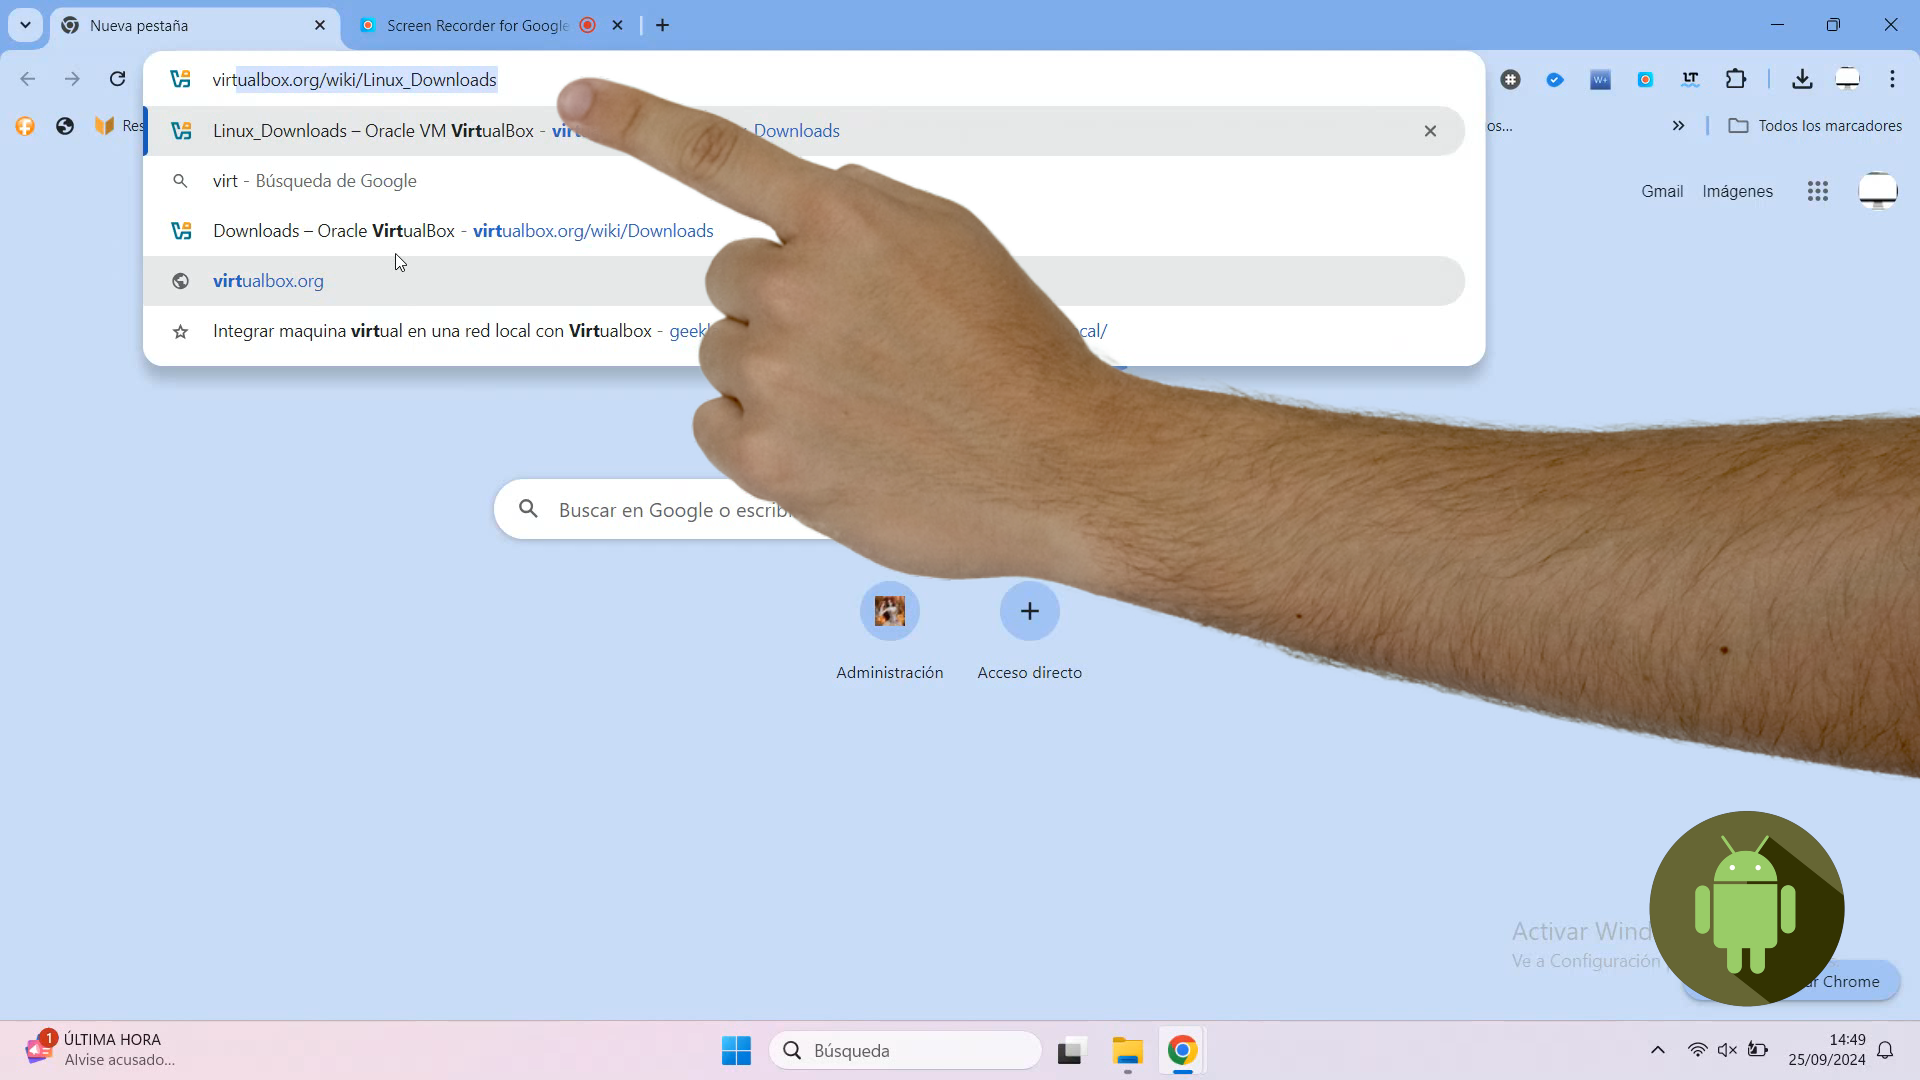The height and width of the screenshot is (1080, 1920).
Task: Open File Explorer from taskbar
Action: [1127, 1050]
